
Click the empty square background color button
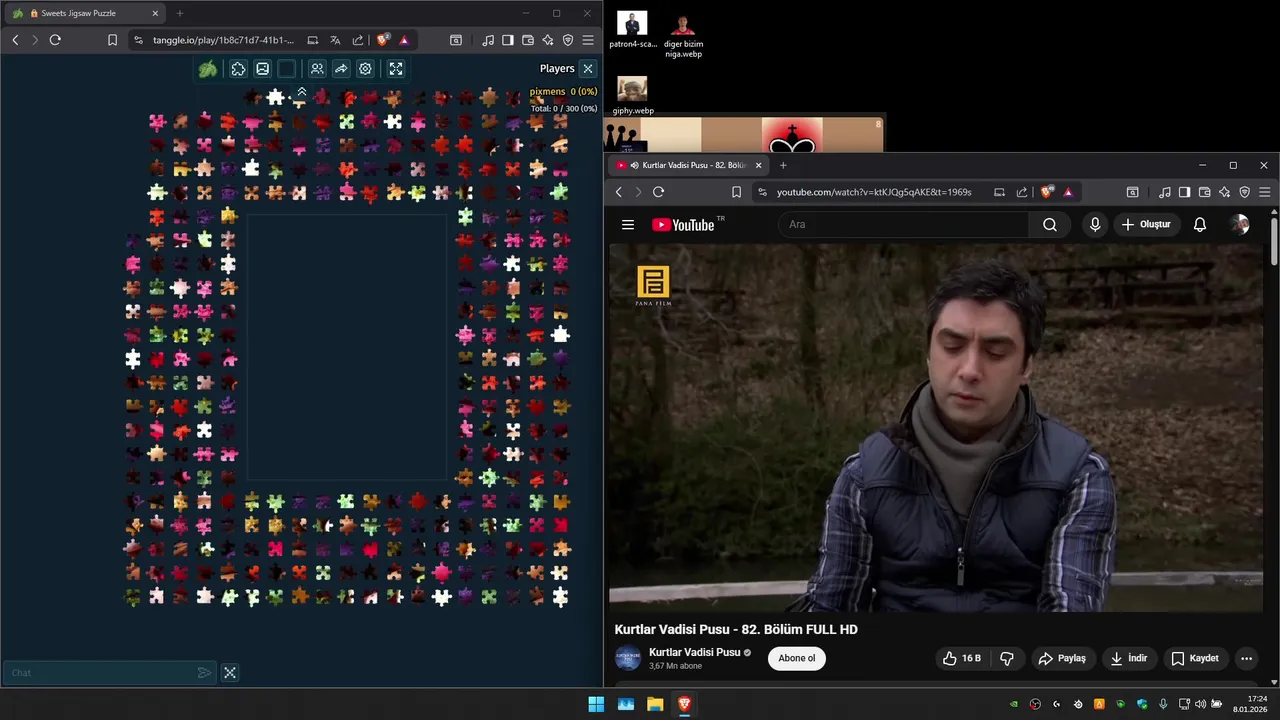pos(287,69)
